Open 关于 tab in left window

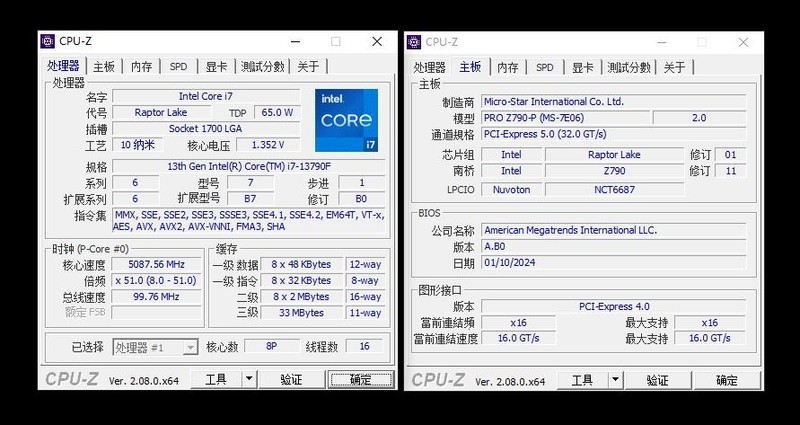tap(308, 66)
